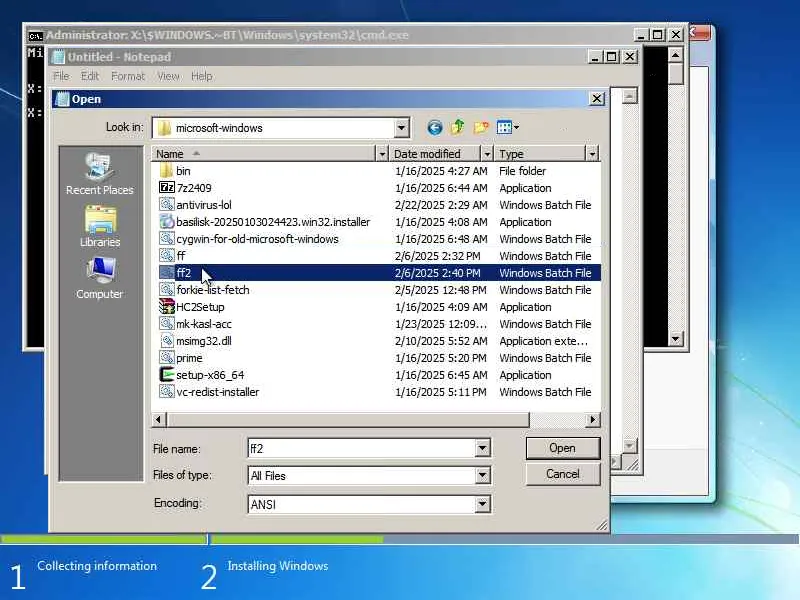The image size is (800, 600).
Task: Select the ff batch file icon
Action: [166, 255]
